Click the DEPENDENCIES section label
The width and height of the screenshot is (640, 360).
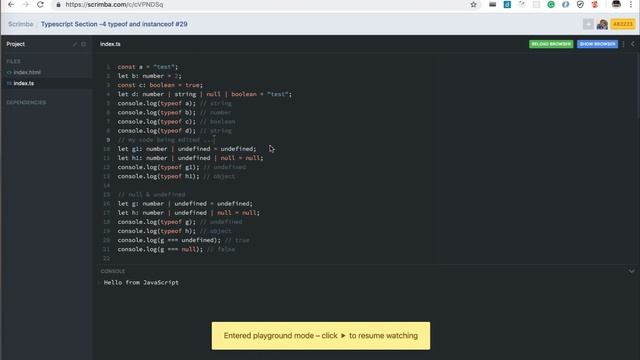pos(26,102)
